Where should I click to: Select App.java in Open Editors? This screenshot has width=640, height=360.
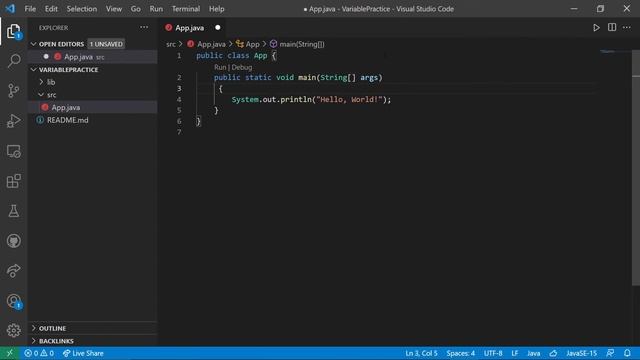93,57
